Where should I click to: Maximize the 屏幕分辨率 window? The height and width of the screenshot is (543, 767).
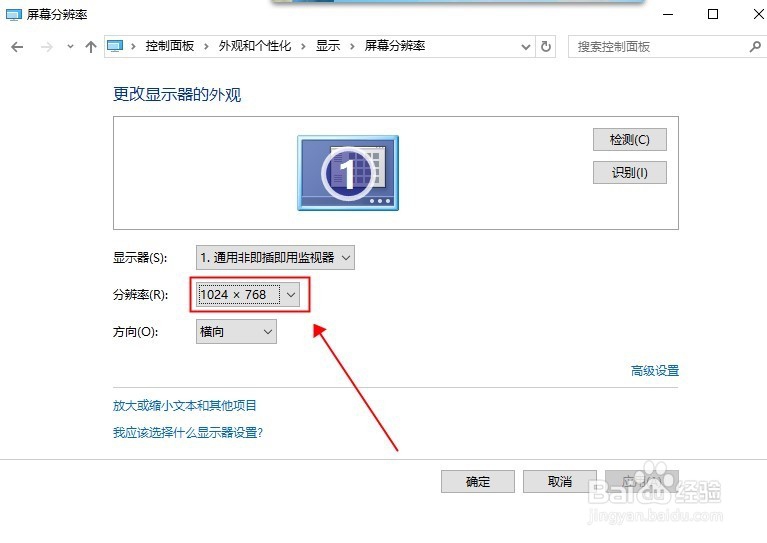(x=713, y=14)
